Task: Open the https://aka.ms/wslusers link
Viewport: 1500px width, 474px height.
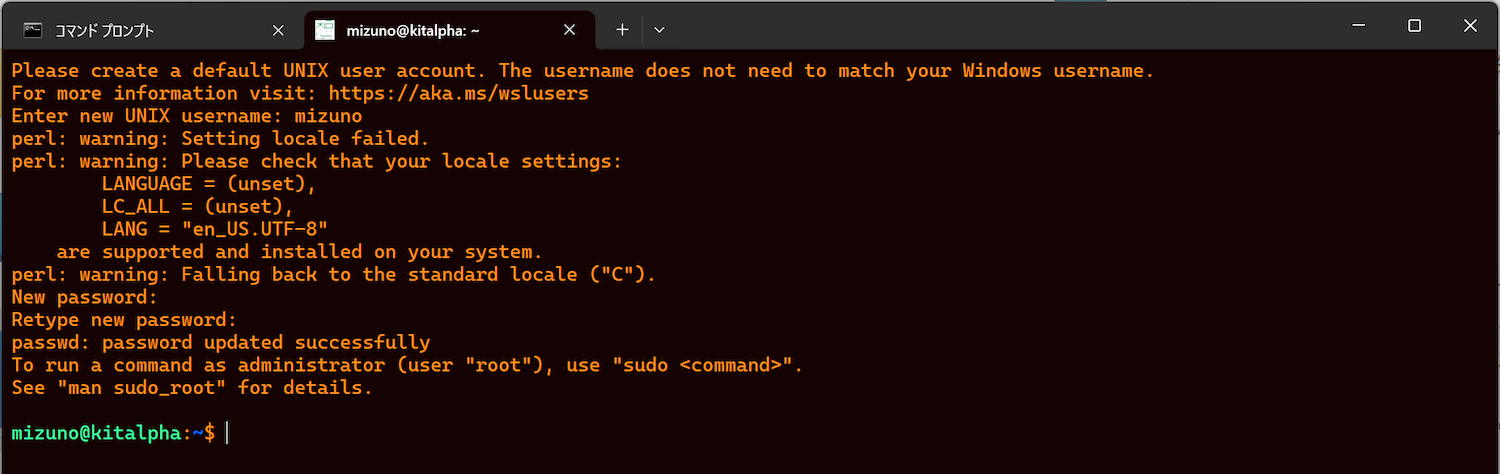Action: tap(459, 93)
